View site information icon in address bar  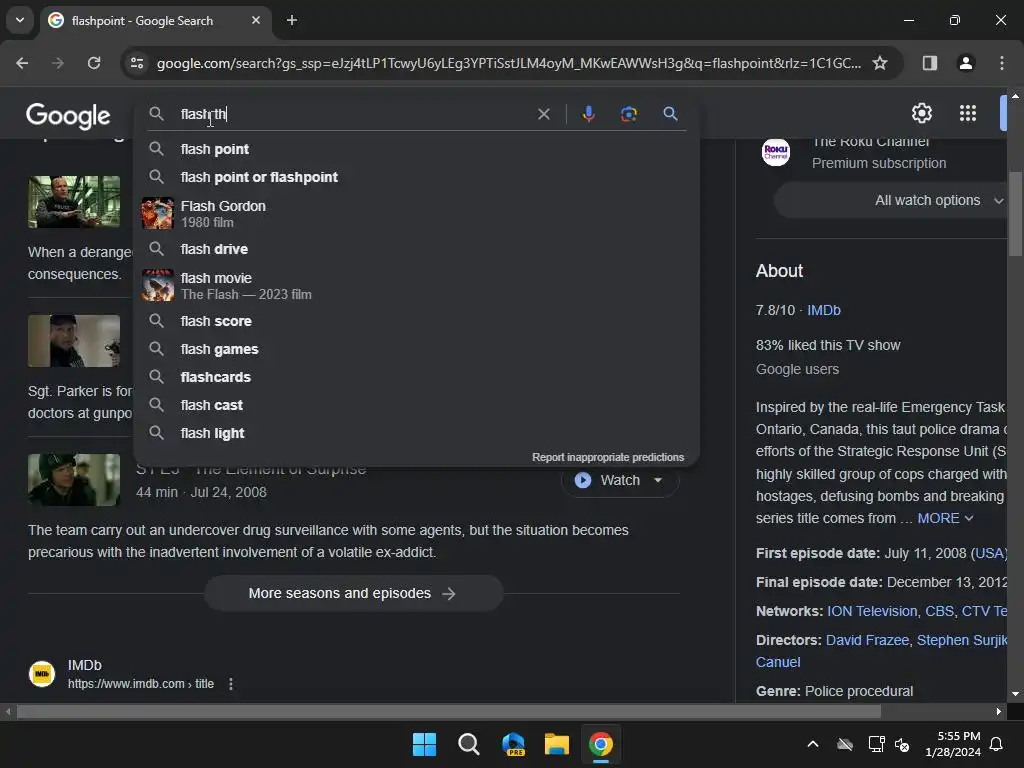tap(136, 63)
